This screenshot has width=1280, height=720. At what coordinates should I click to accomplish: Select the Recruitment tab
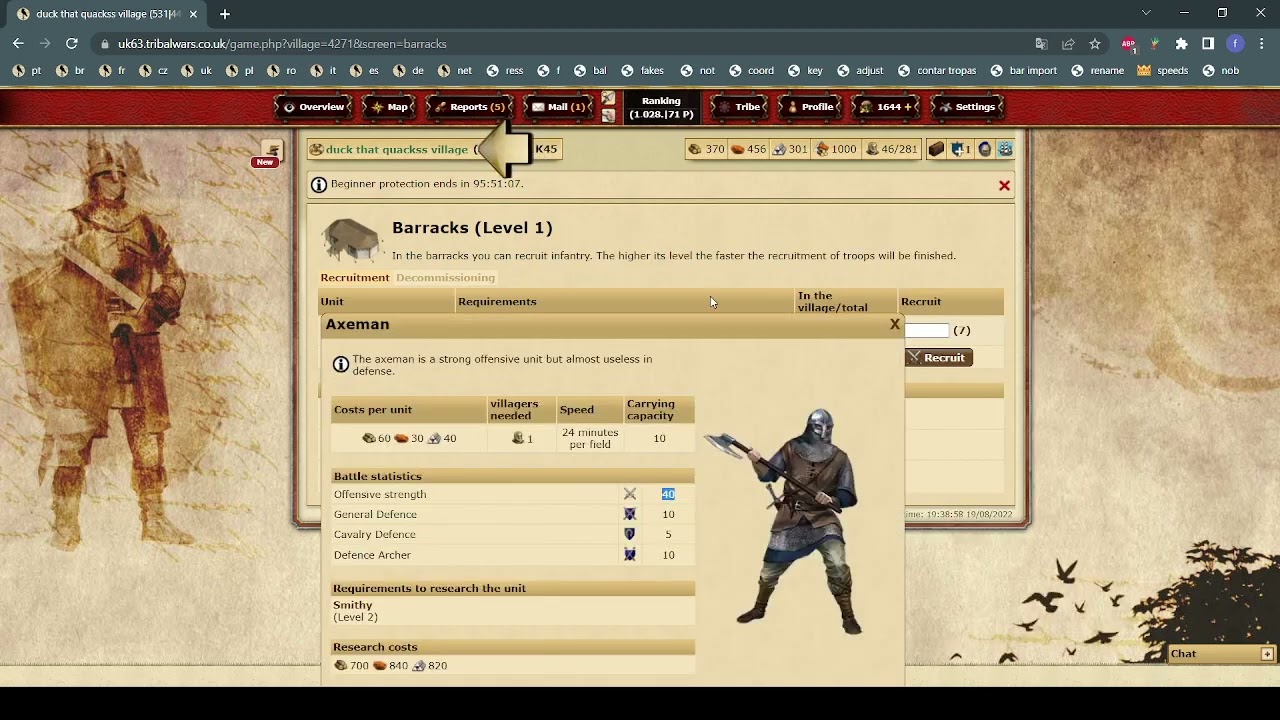[355, 278]
